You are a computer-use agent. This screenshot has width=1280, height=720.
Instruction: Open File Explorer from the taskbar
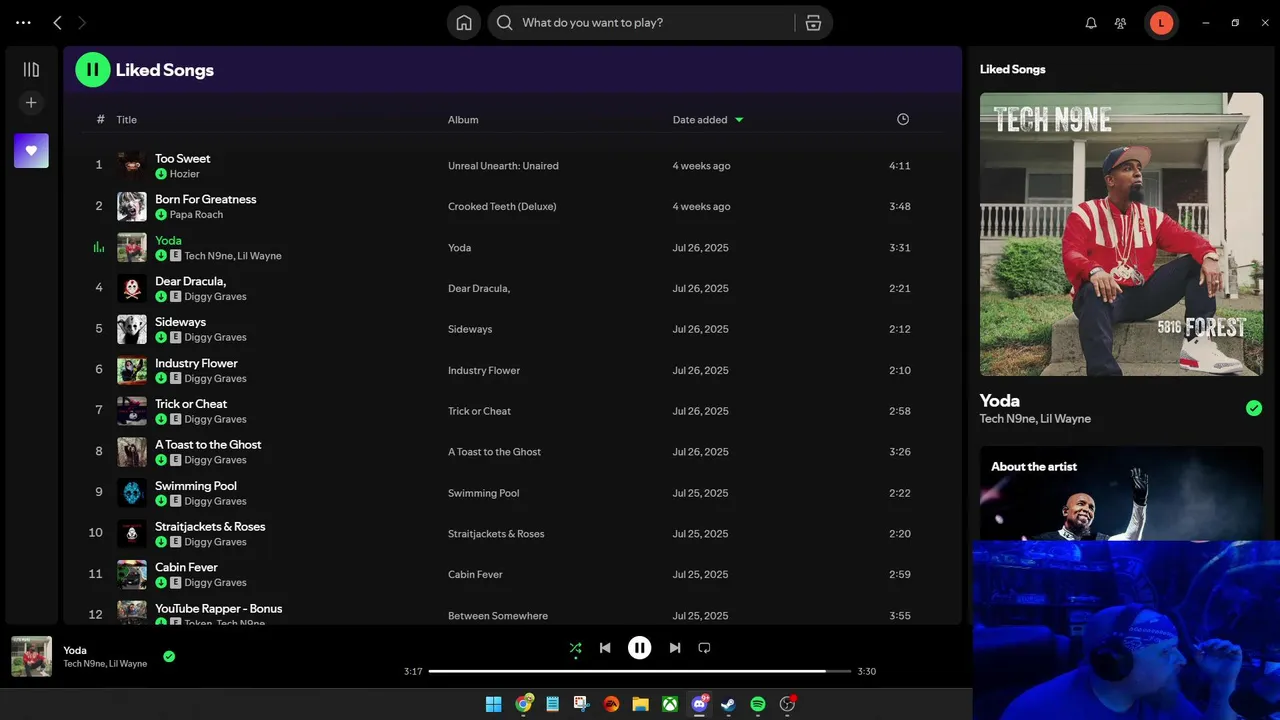pos(640,704)
